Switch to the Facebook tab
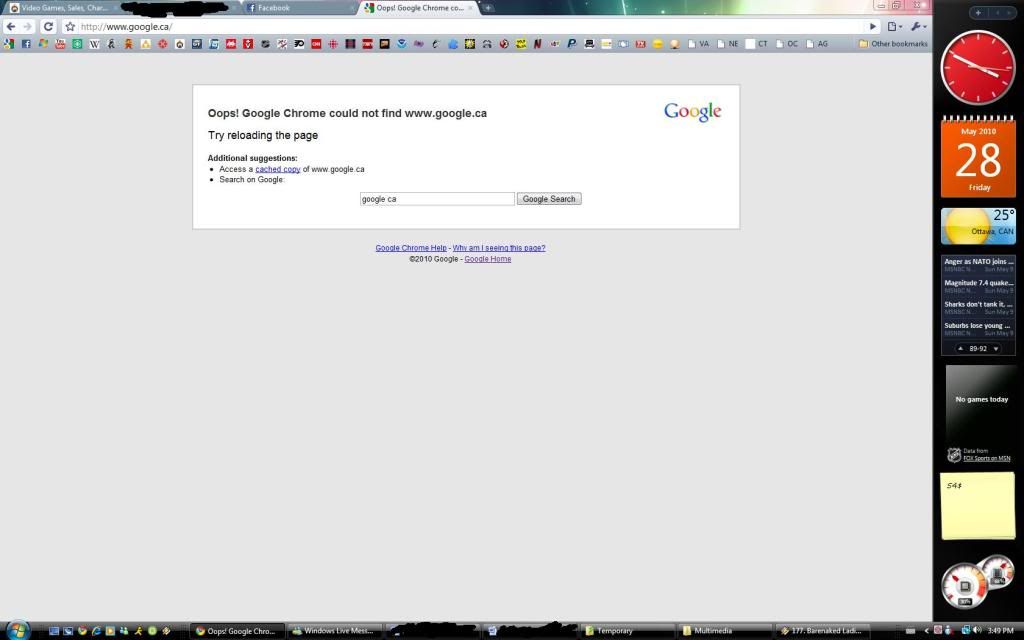 tap(298, 8)
